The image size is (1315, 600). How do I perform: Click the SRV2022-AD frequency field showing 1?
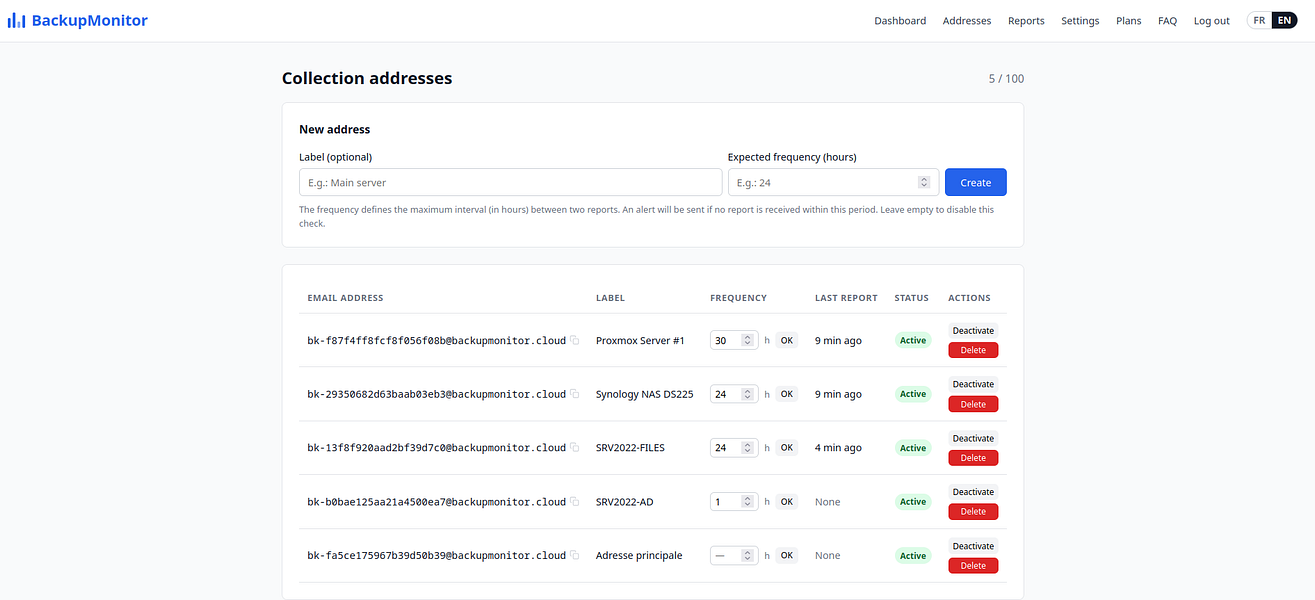pos(734,502)
